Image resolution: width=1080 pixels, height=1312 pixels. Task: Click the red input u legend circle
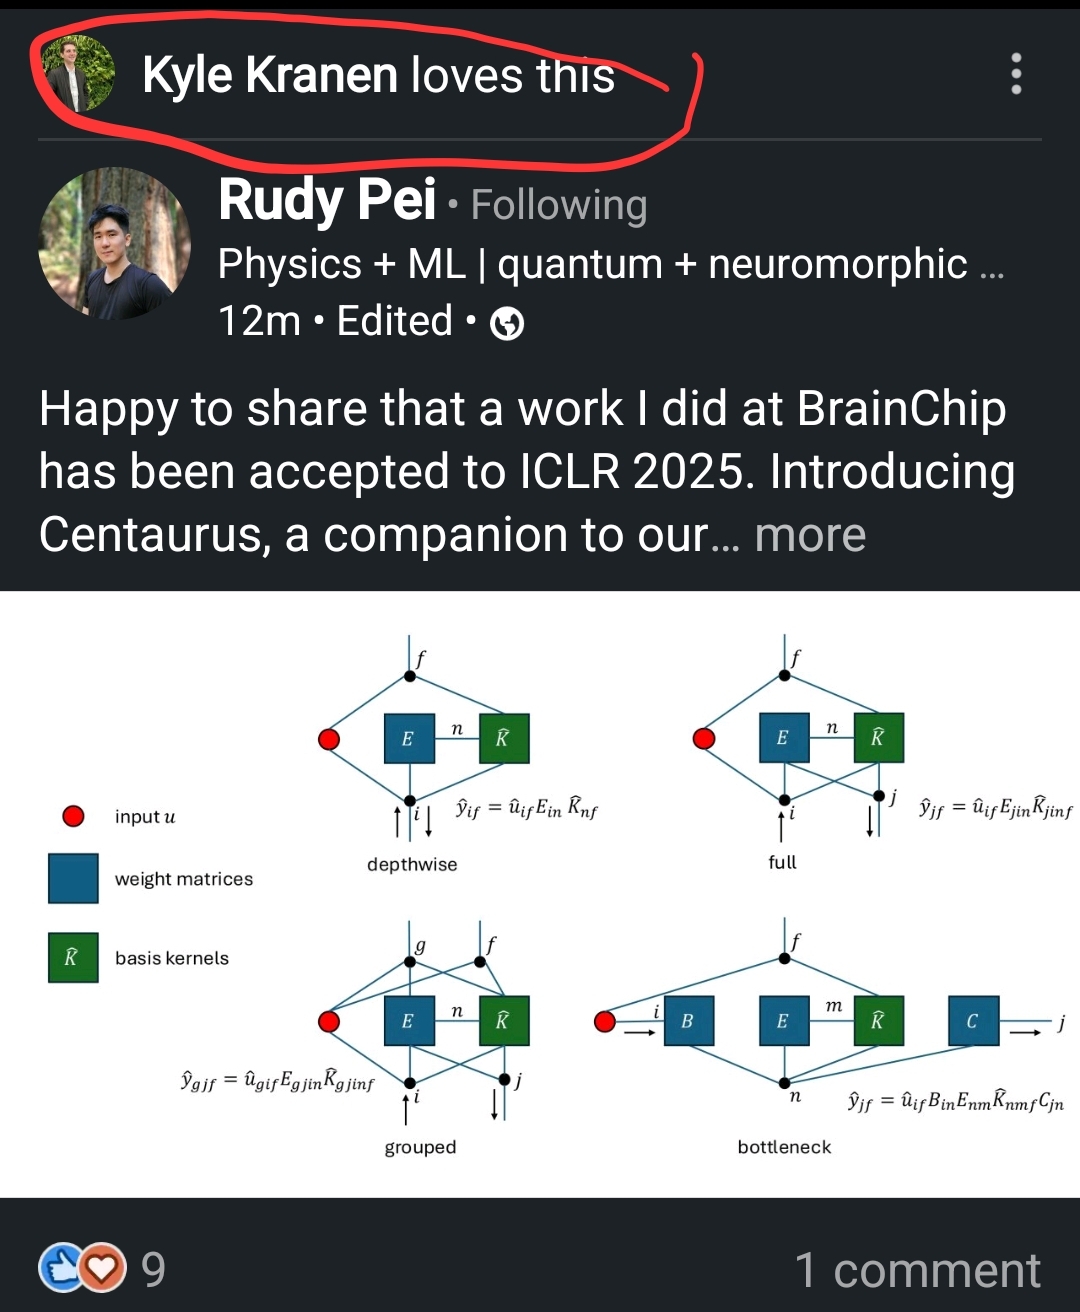pos(73,816)
